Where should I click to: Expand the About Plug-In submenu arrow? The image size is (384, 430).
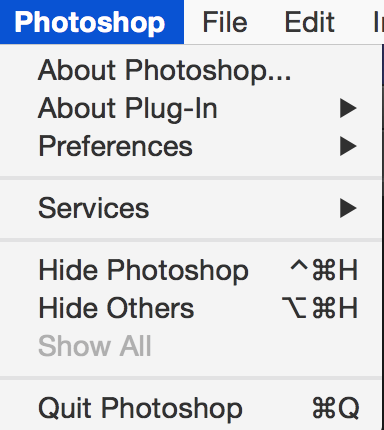(348, 108)
